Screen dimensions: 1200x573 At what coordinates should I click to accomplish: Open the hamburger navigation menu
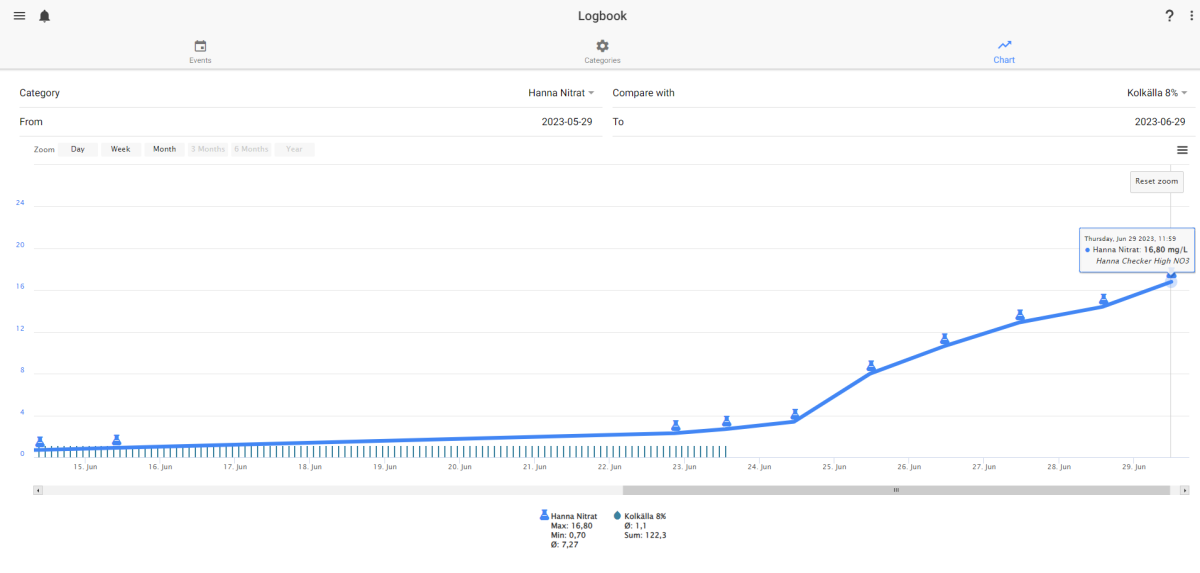point(19,16)
